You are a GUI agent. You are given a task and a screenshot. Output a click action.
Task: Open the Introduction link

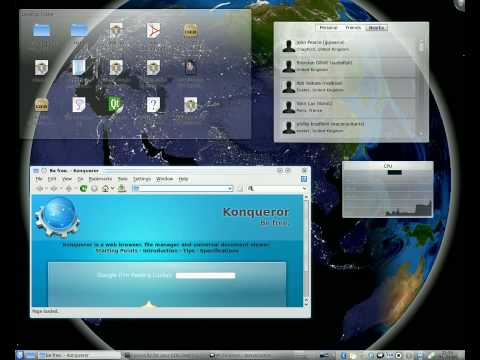coord(160,251)
